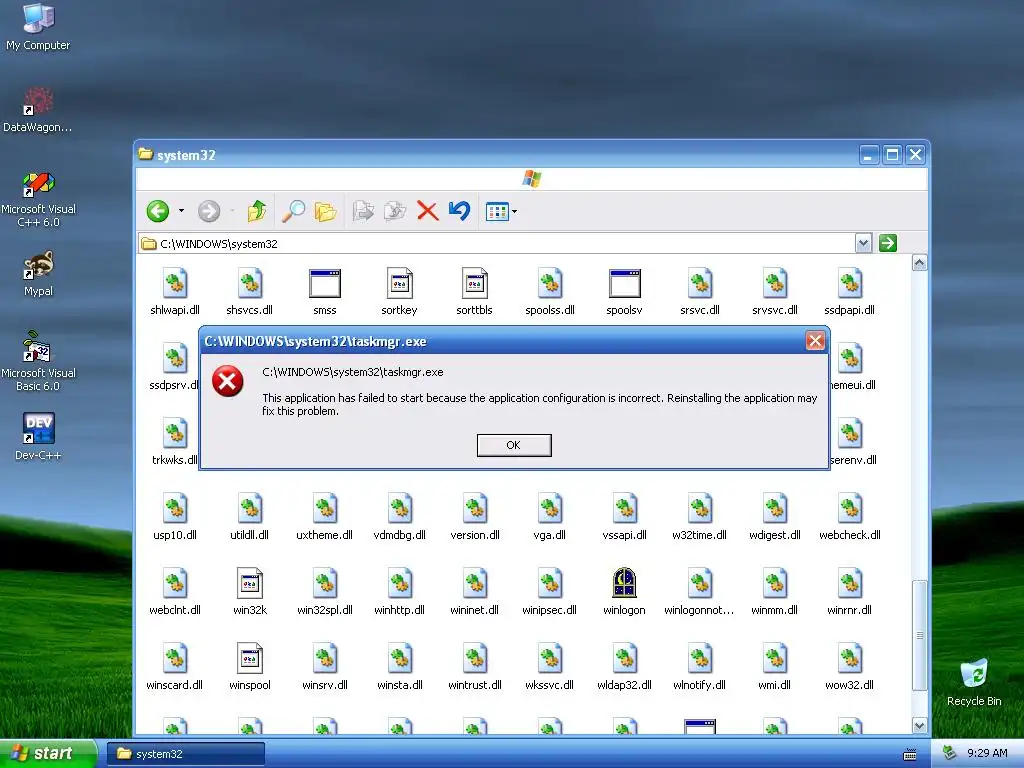Select the vdmdbg.dll file
This screenshot has height=768, width=1024.
(399, 517)
